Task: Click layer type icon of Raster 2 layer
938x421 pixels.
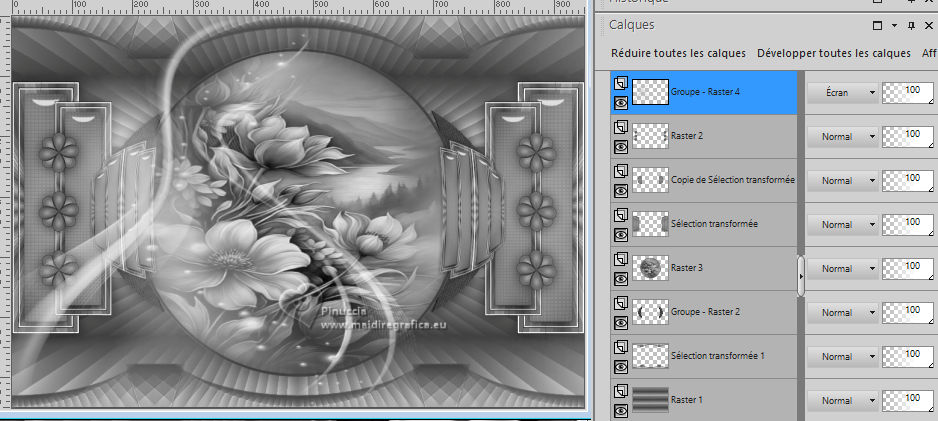Action: pyautogui.click(x=620, y=127)
